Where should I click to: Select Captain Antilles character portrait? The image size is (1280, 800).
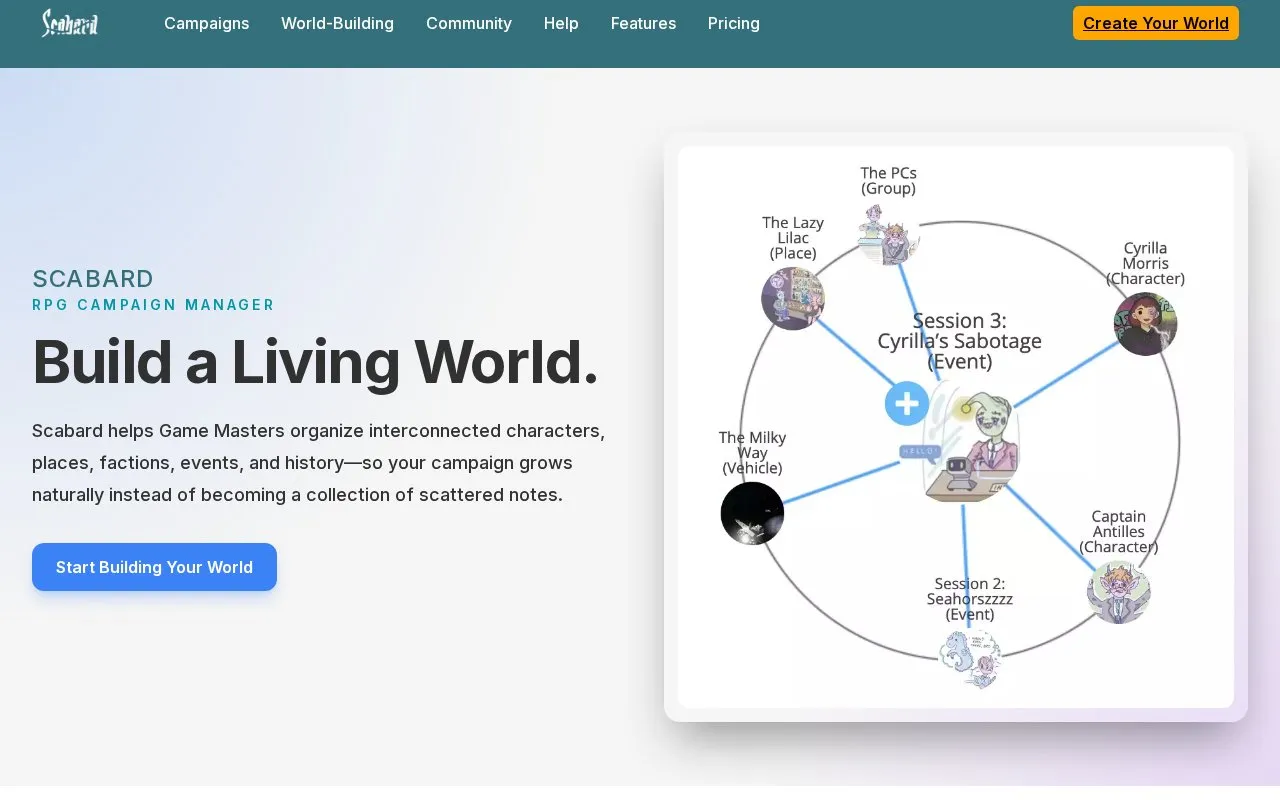(x=1119, y=592)
